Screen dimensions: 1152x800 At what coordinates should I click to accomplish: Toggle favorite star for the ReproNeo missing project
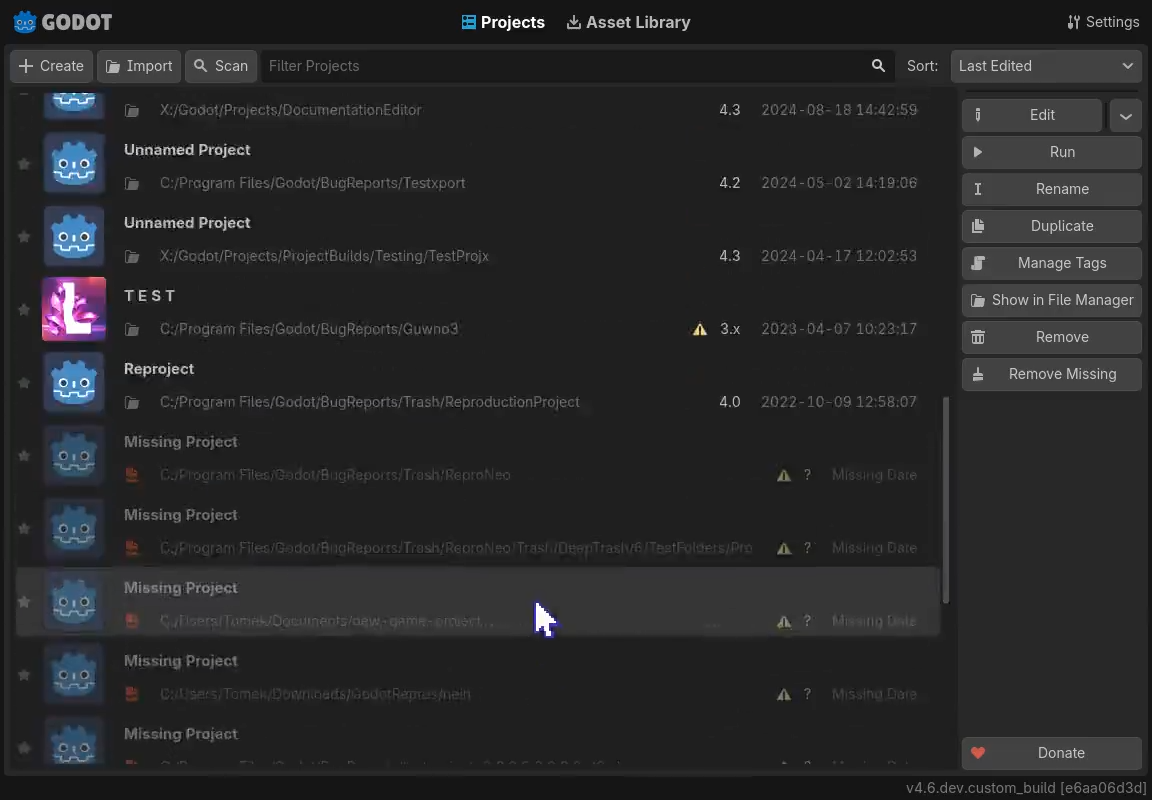click(24, 456)
